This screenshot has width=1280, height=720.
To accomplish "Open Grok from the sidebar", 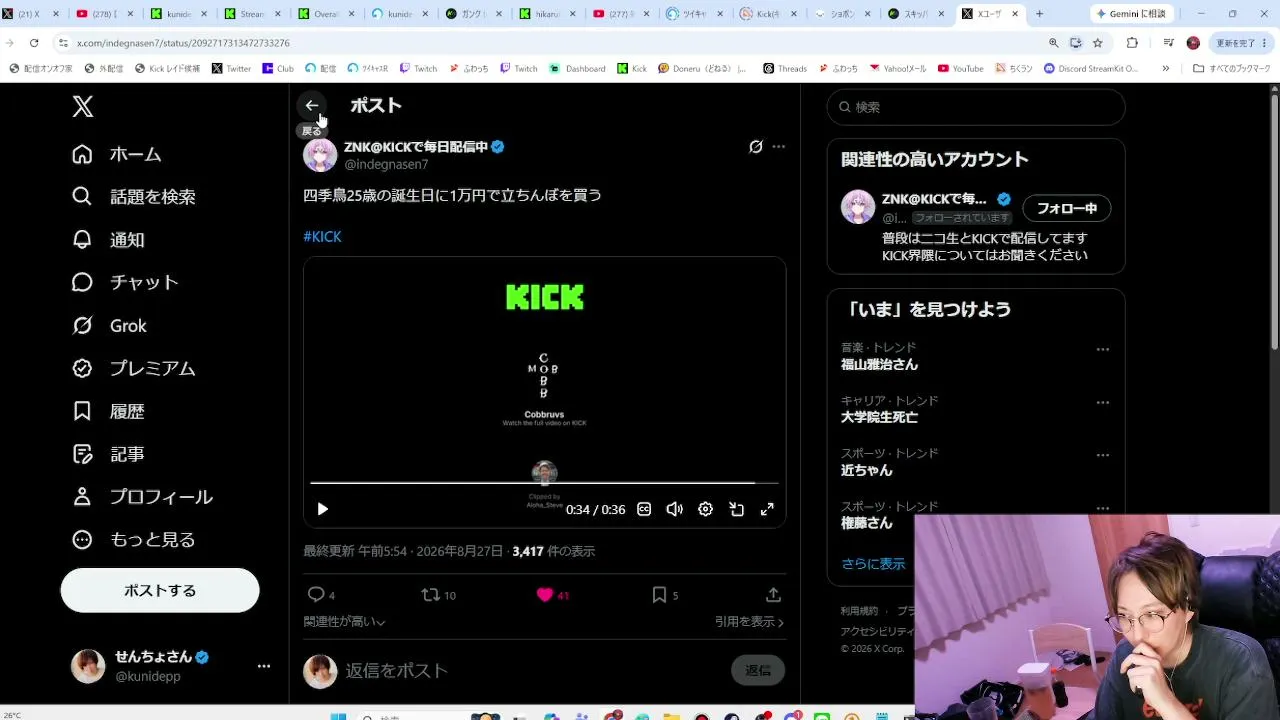I will click(110, 326).
